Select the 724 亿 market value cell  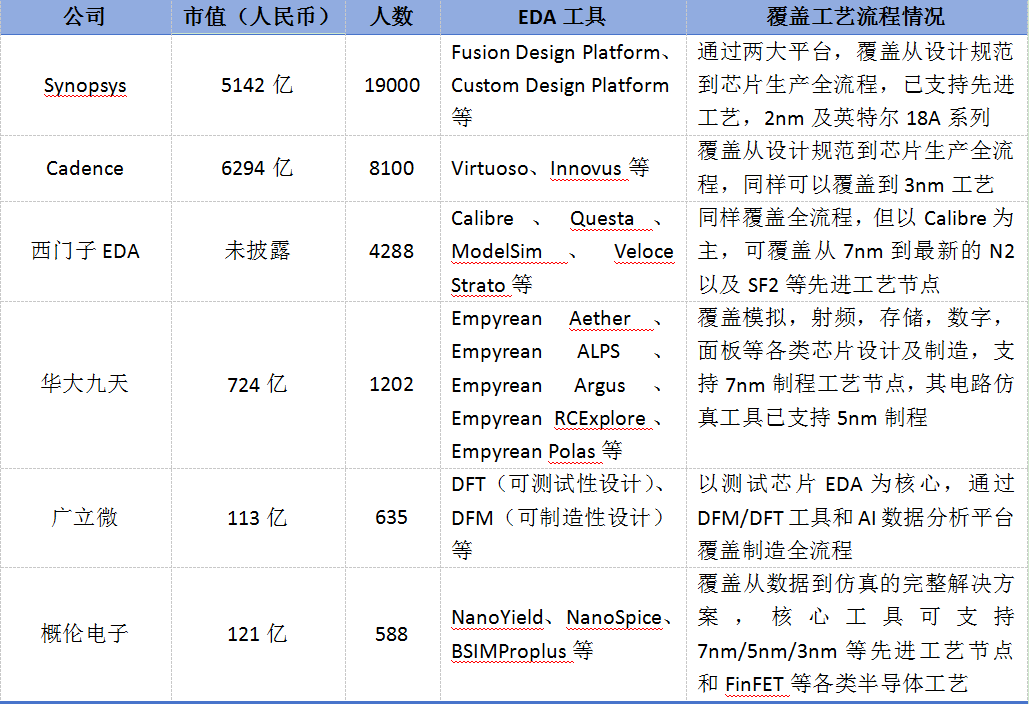click(258, 384)
